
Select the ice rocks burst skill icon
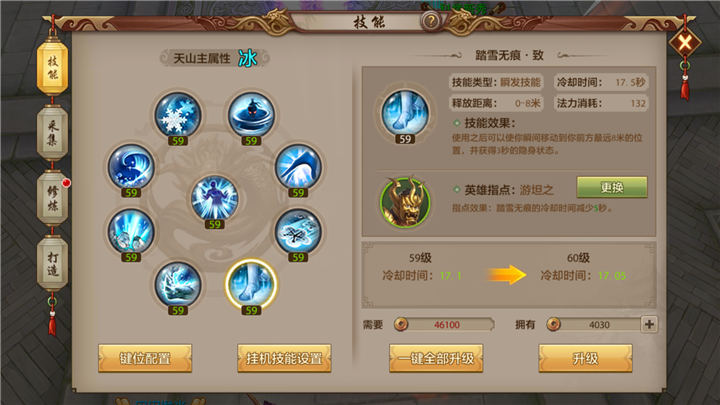131,231
